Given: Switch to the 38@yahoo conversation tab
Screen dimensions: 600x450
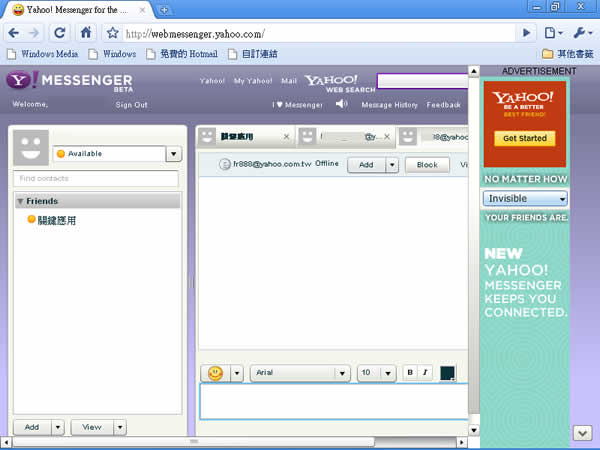Looking at the screenshot, I should pyautogui.click(x=434, y=137).
